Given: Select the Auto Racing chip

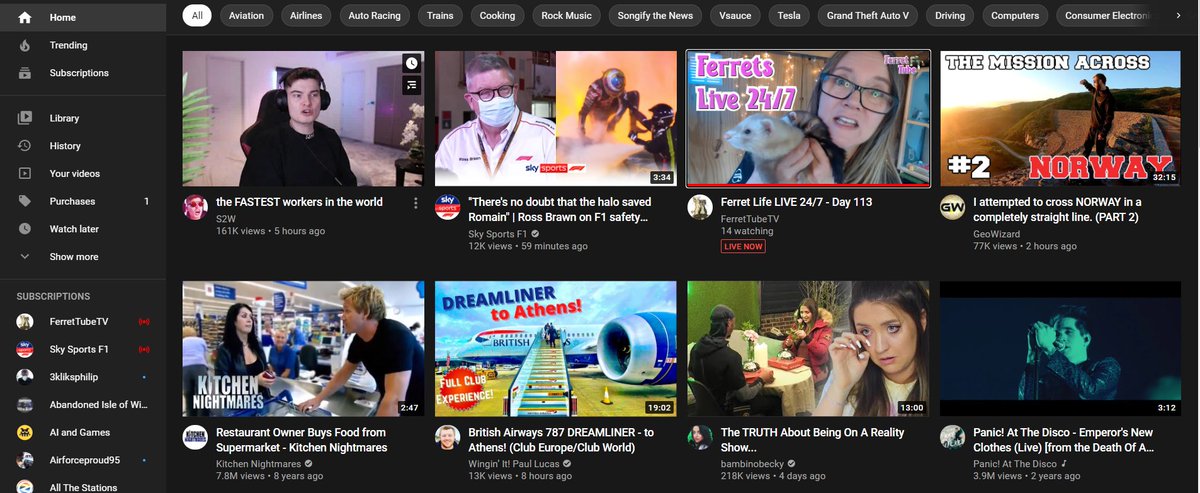Looking at the screenshot, I should pyautogui.click(x=373, y=16).
